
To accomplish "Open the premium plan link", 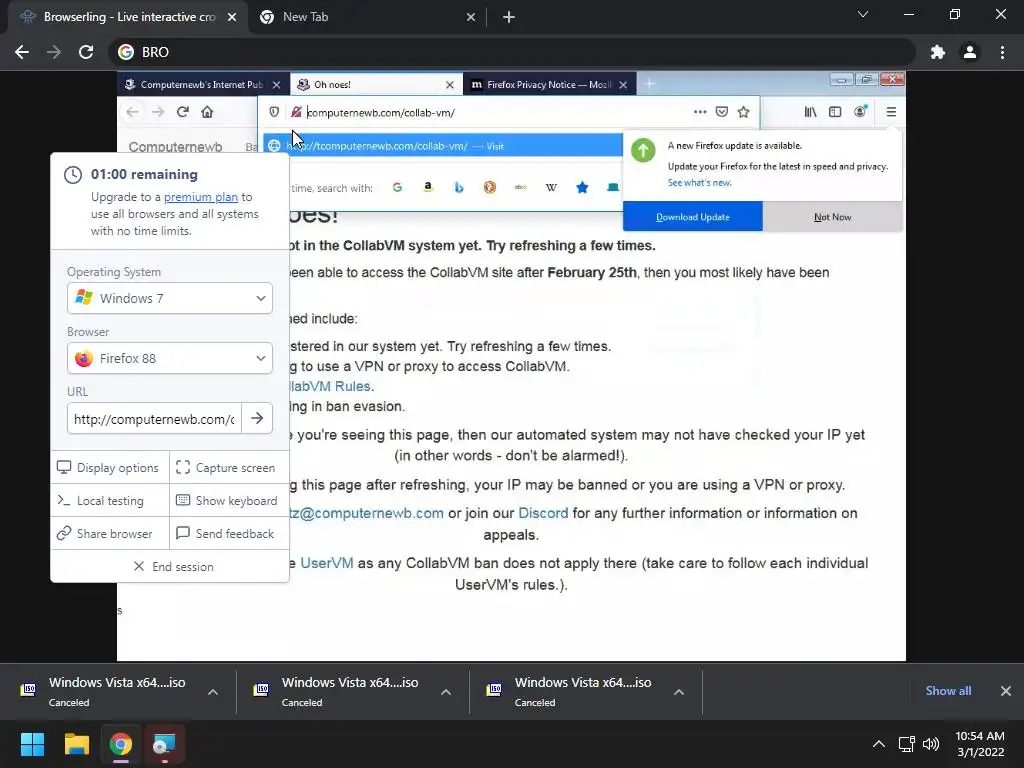I will (x=200, y=197).
